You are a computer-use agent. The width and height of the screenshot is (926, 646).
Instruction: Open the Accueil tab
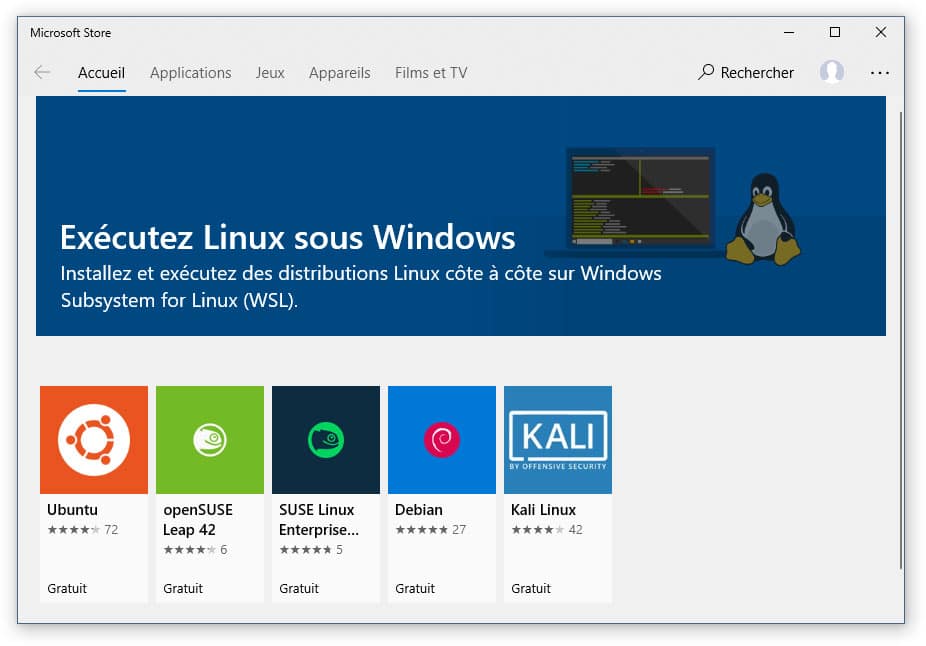click(102, 73)
